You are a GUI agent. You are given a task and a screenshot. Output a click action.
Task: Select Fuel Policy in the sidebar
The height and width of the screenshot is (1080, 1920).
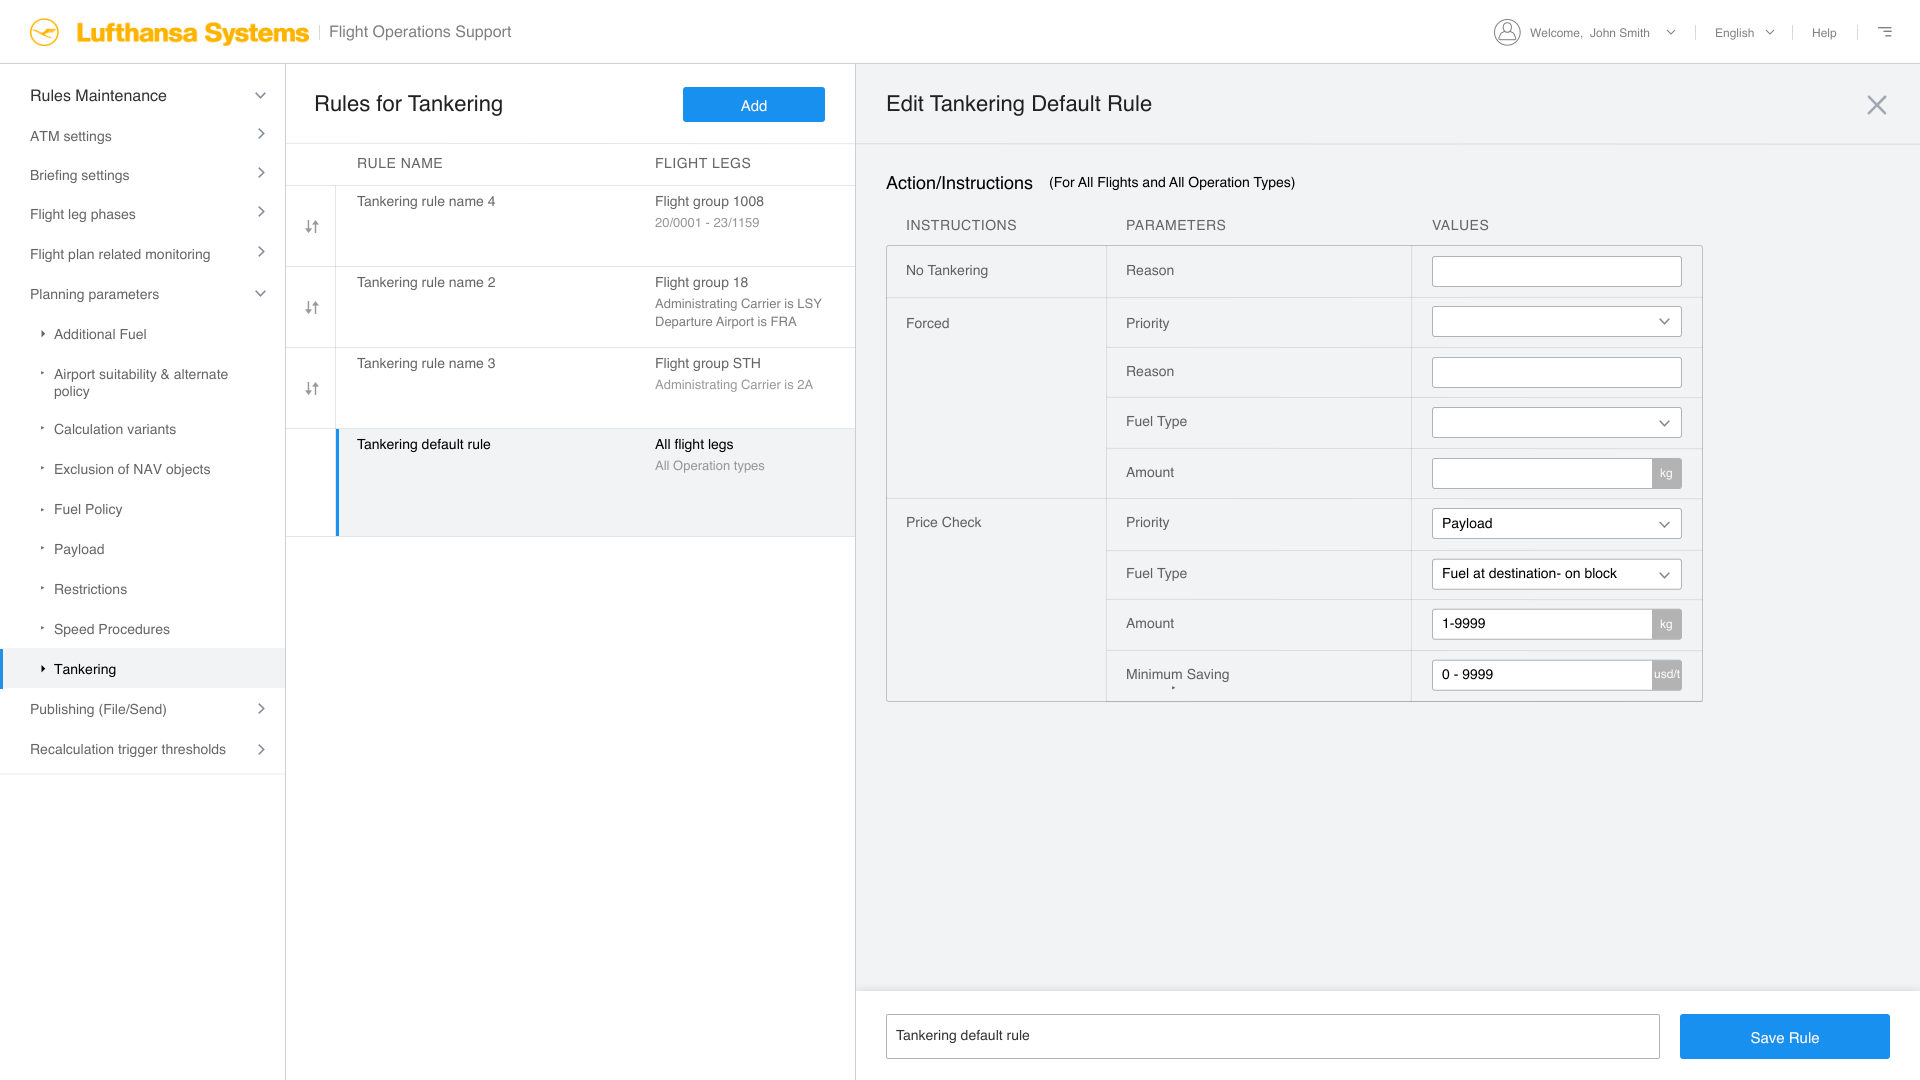tap(88, 509)
